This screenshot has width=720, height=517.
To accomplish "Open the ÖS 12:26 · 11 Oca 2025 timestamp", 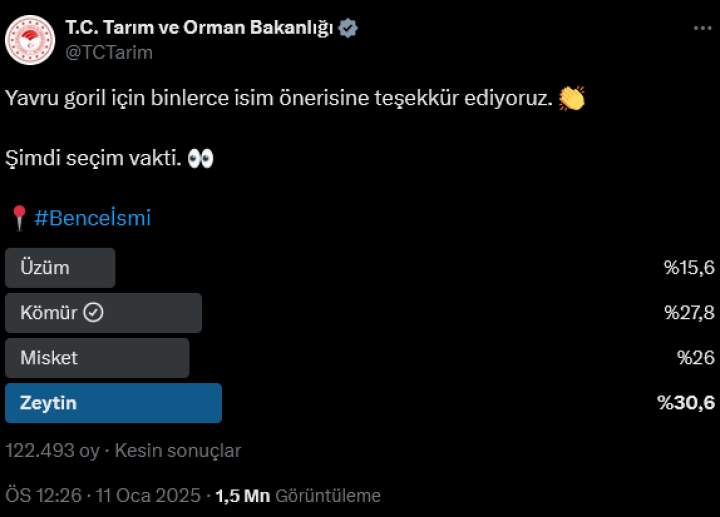I will 102,495.
